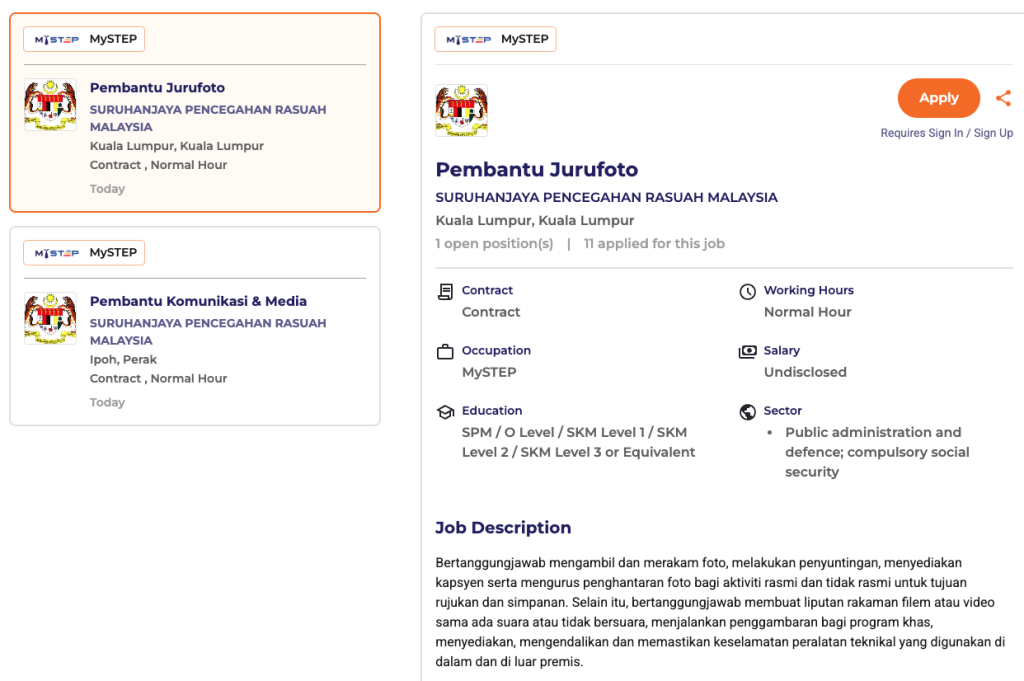Click the Ipoh, Perak location text
Screen dimensions: 1024x681
123,359
